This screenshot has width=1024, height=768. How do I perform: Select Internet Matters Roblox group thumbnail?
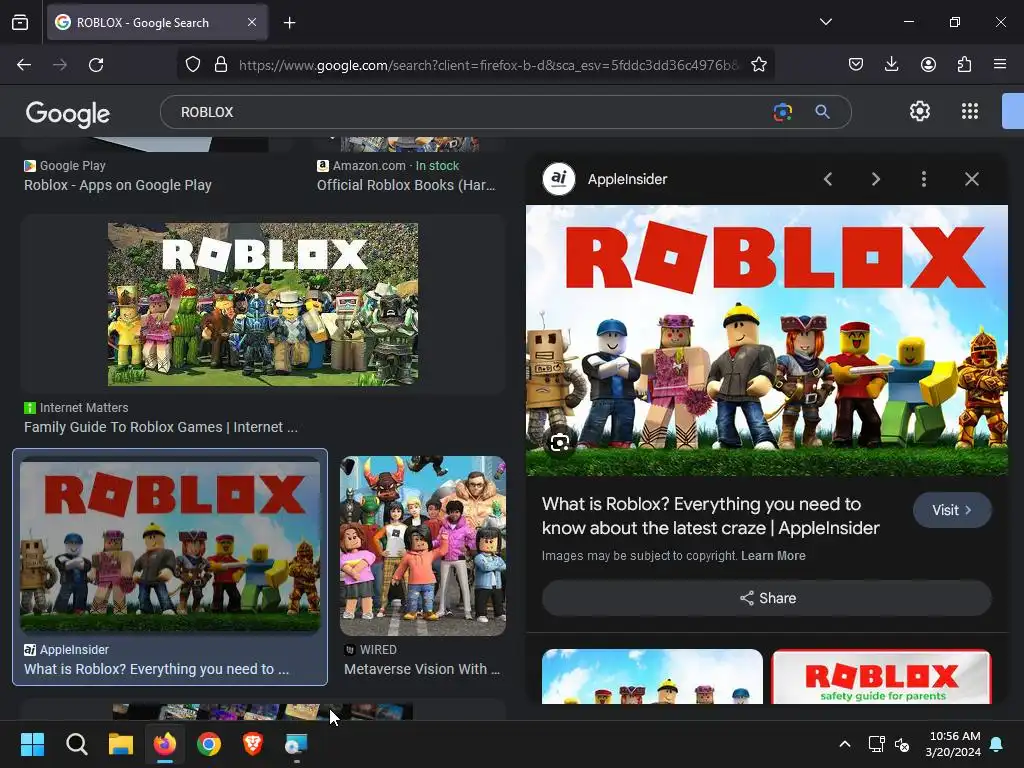263,304
